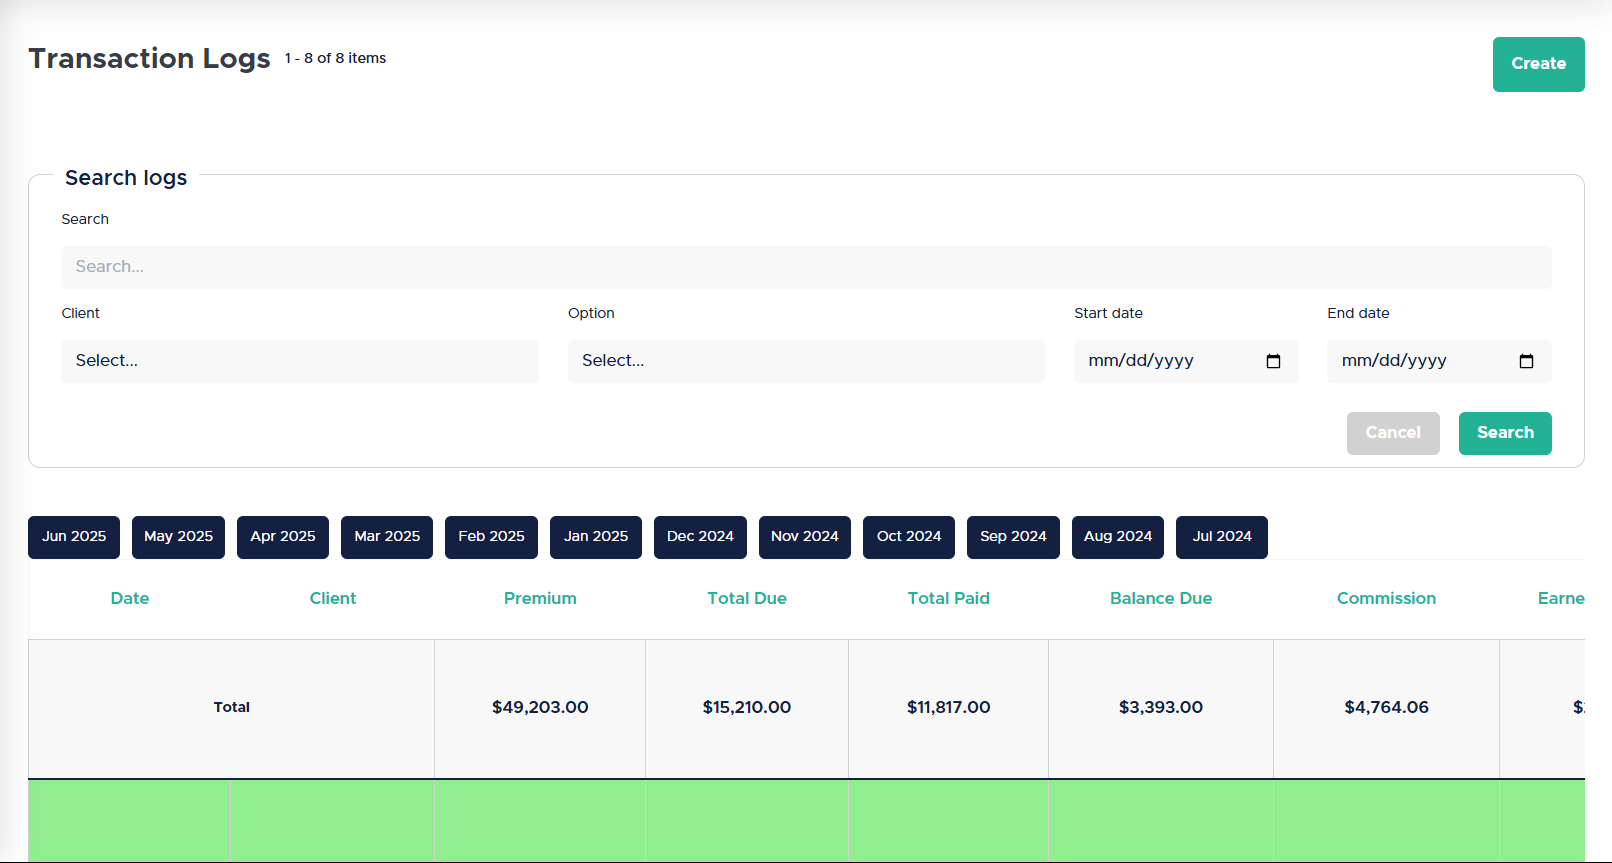Sort by the Premium column header

click(x=540, y=598)
